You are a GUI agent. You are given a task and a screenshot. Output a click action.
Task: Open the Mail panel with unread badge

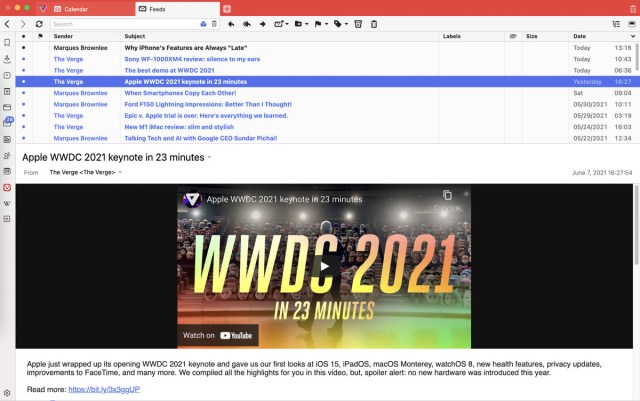[x=8, y=122]
